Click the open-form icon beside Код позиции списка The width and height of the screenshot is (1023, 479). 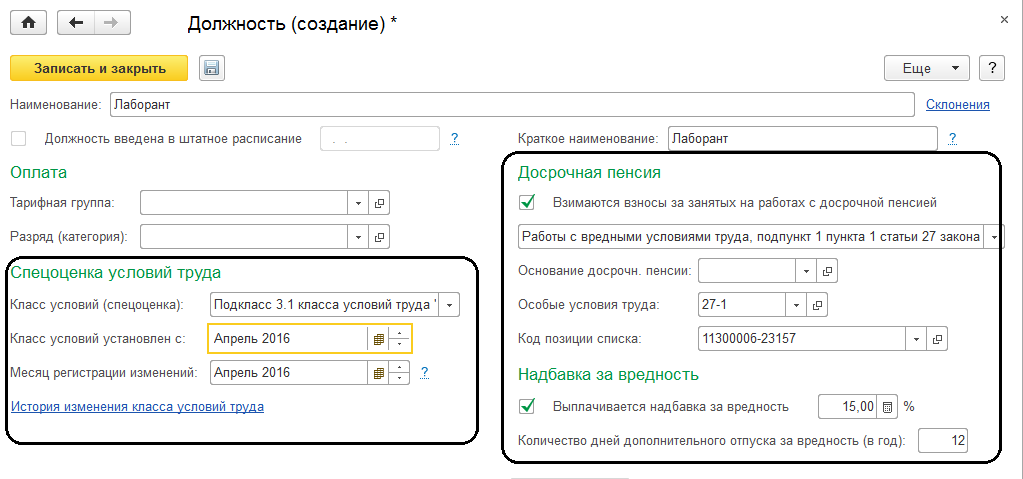(x=937, y=339)
